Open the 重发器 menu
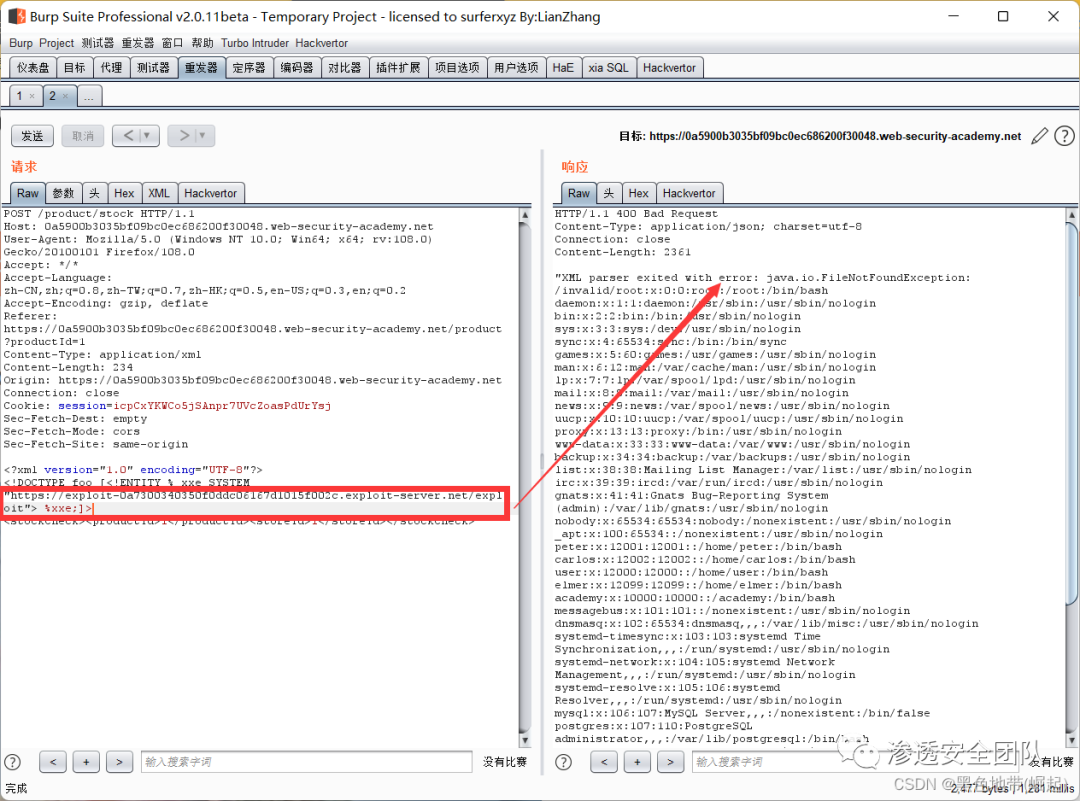The height and width of the screenshot is (801, 1080). point(138,43)
